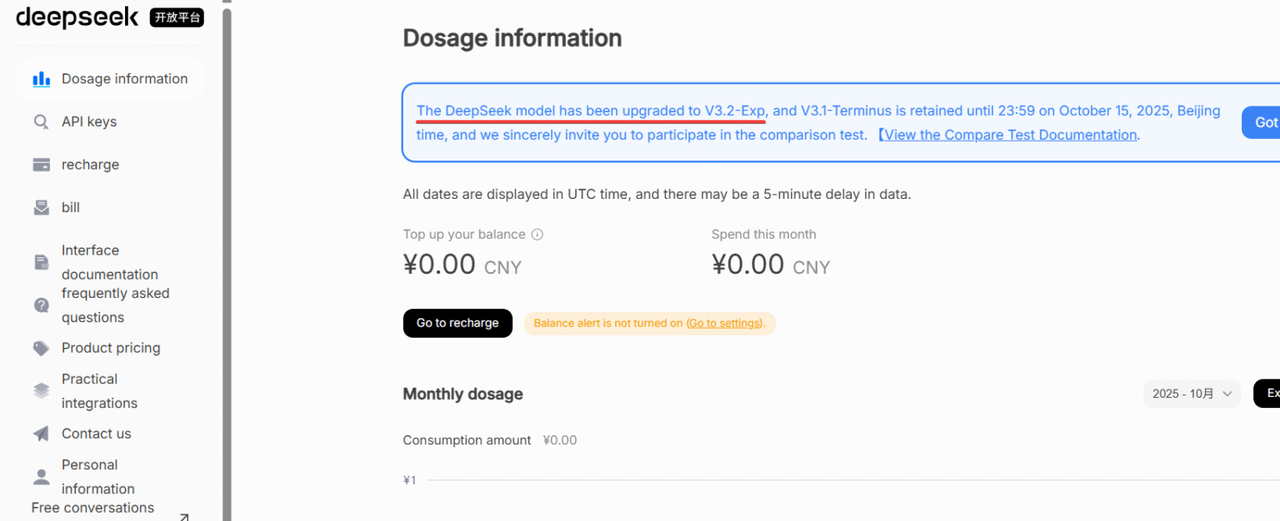Open Free conversations external link
1280x521 pixels.
coord(185,516)
